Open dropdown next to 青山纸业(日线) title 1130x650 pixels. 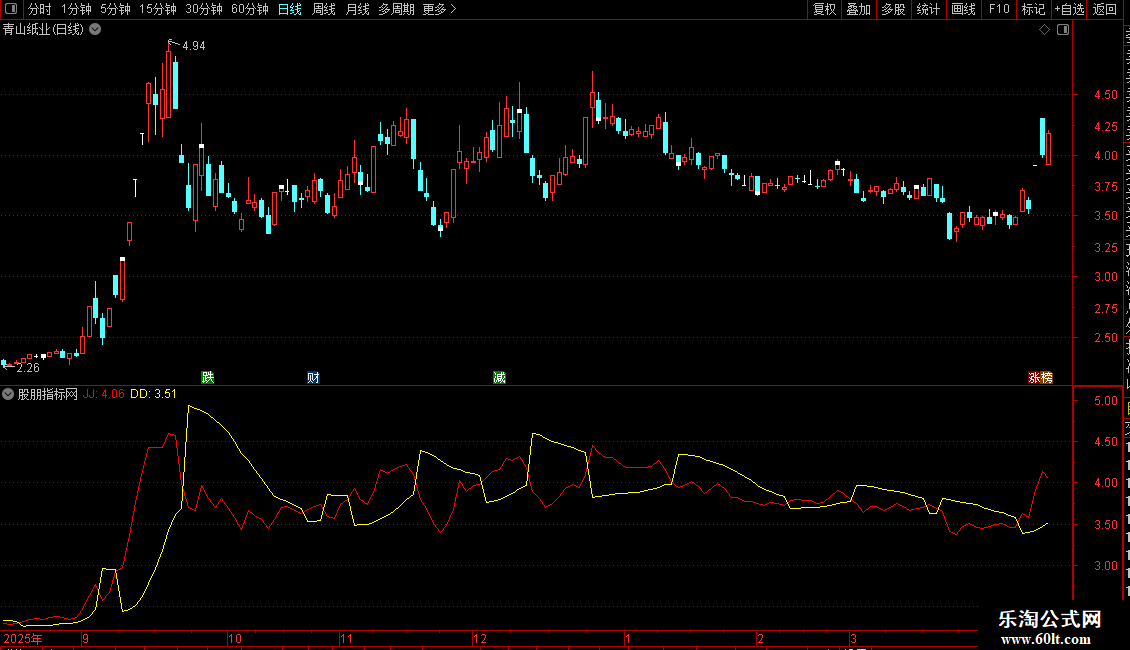point(95,30)
